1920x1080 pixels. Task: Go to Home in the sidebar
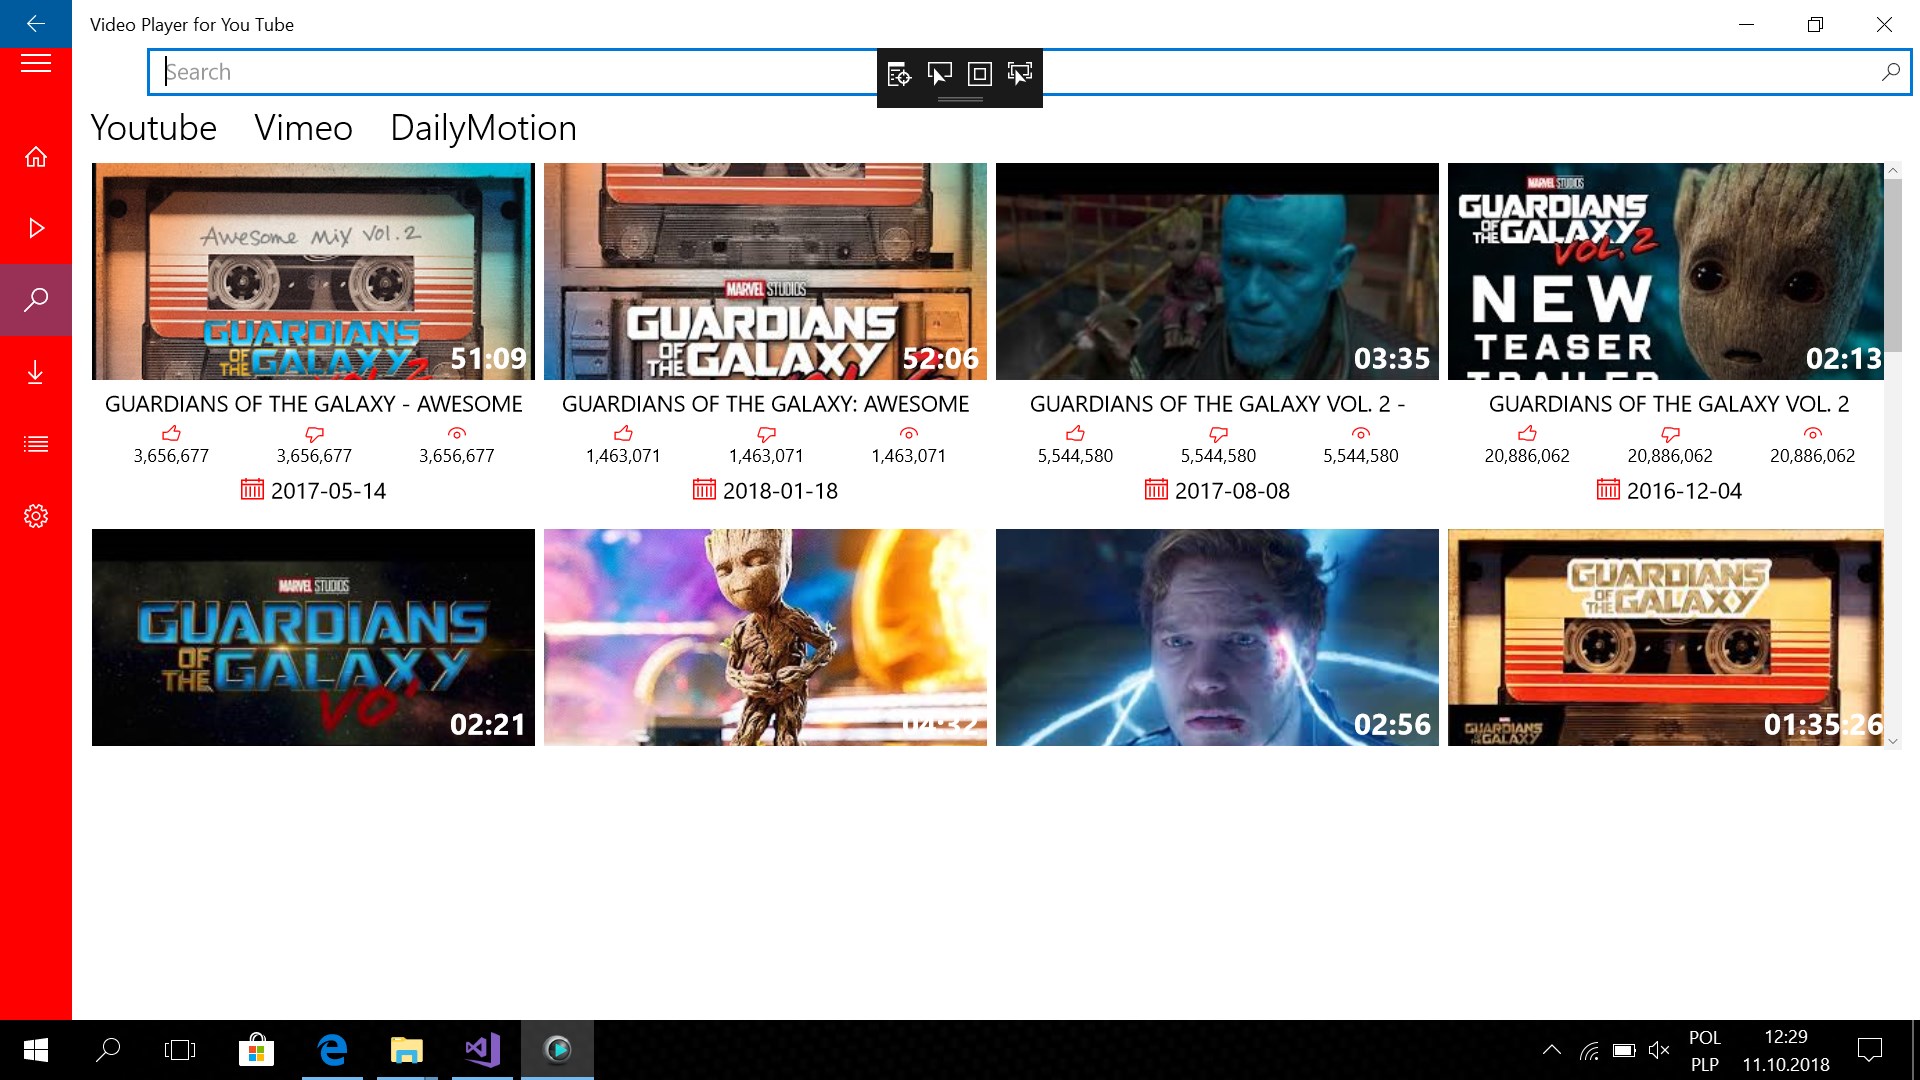[x=36, y=157]
